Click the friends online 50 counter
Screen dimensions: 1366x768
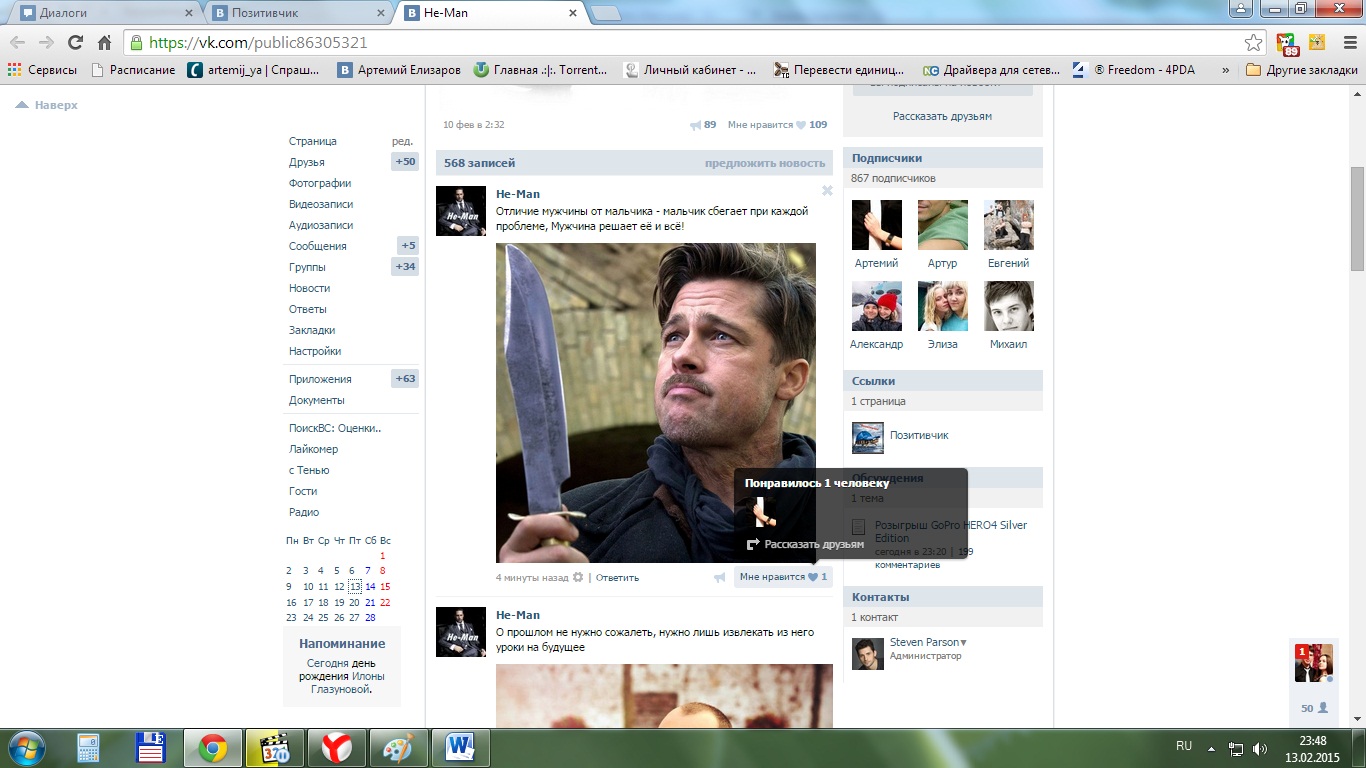point(1314,708)
